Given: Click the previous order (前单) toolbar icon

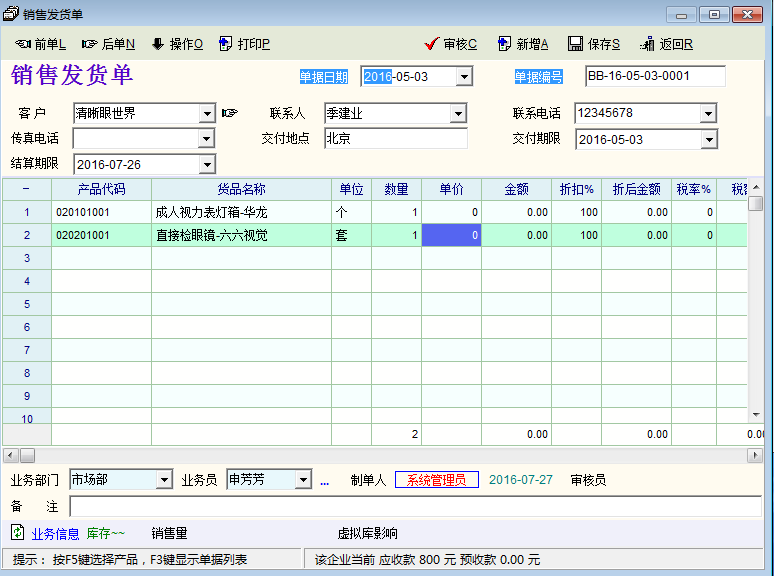Looking at the screenshot, I should (23, 44).
